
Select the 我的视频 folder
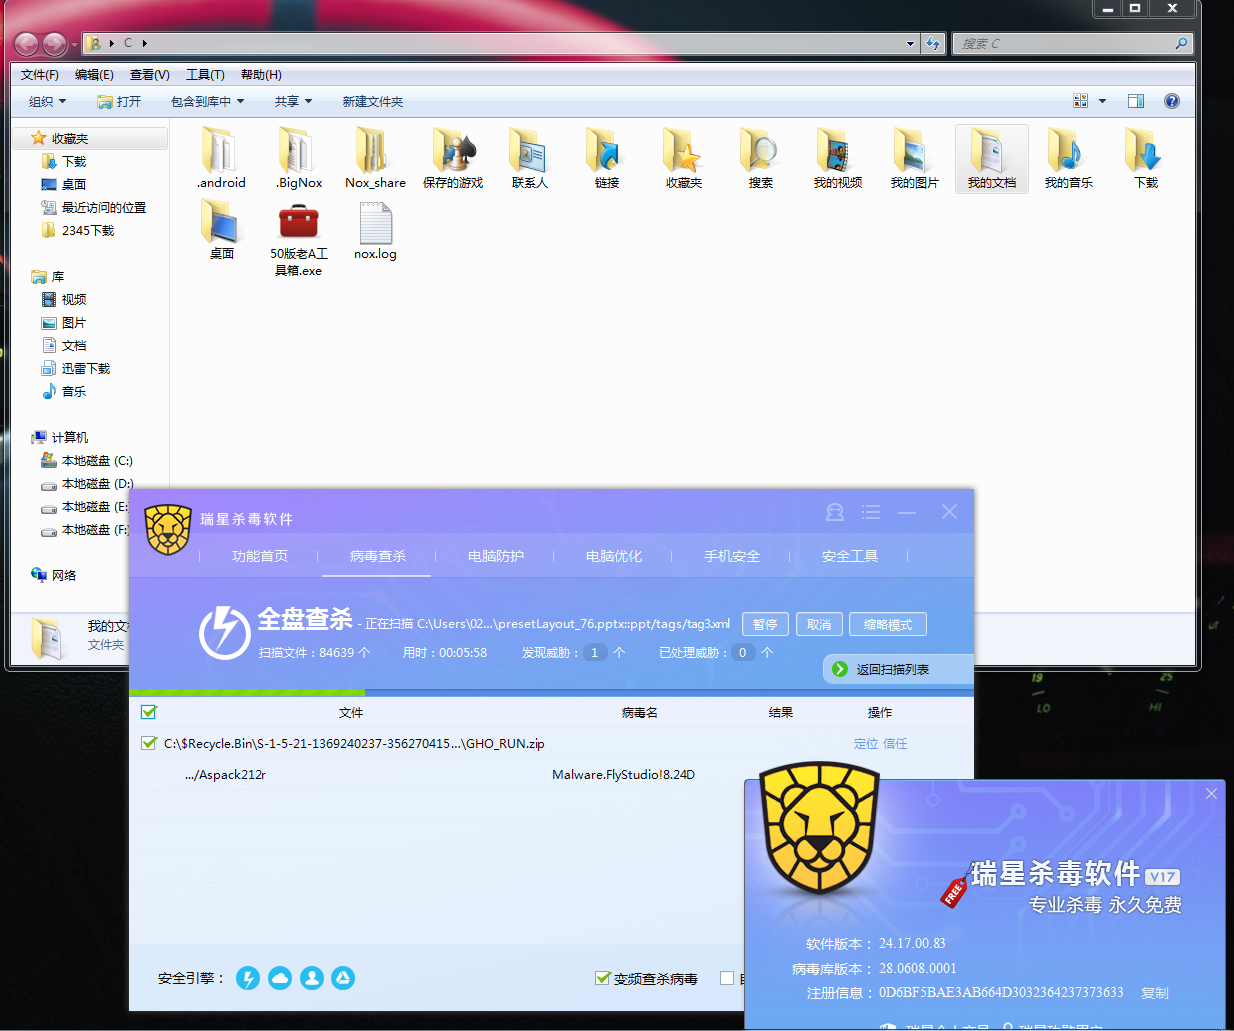pos(837,158)
